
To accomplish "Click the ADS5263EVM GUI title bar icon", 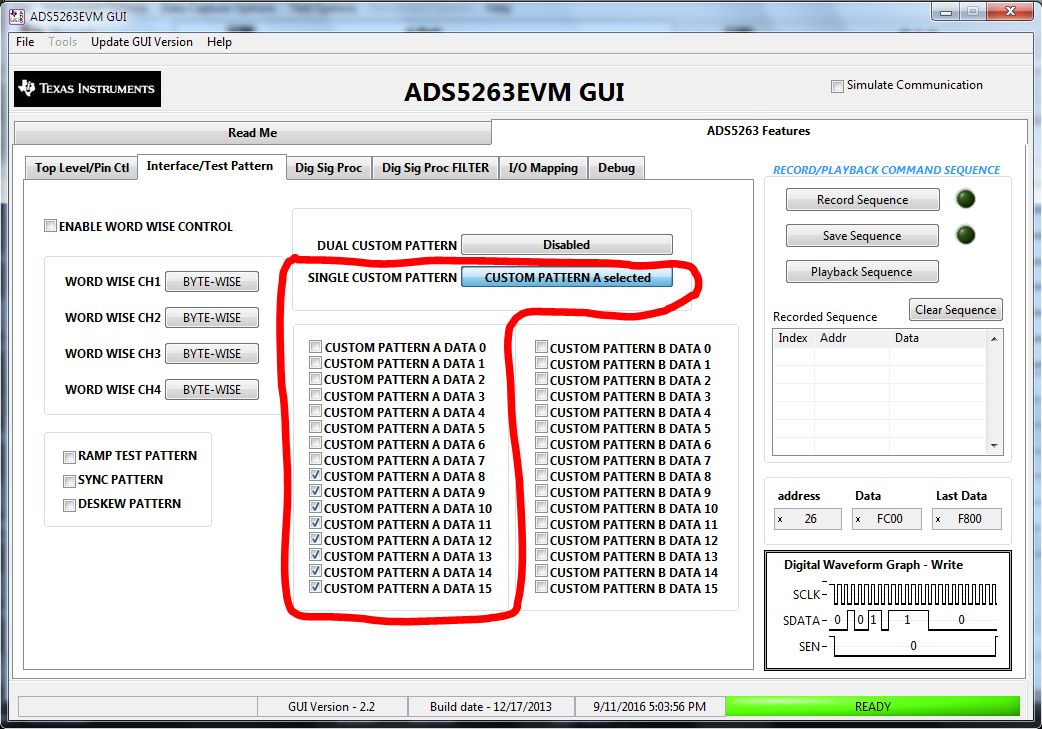I will [17, 16].
